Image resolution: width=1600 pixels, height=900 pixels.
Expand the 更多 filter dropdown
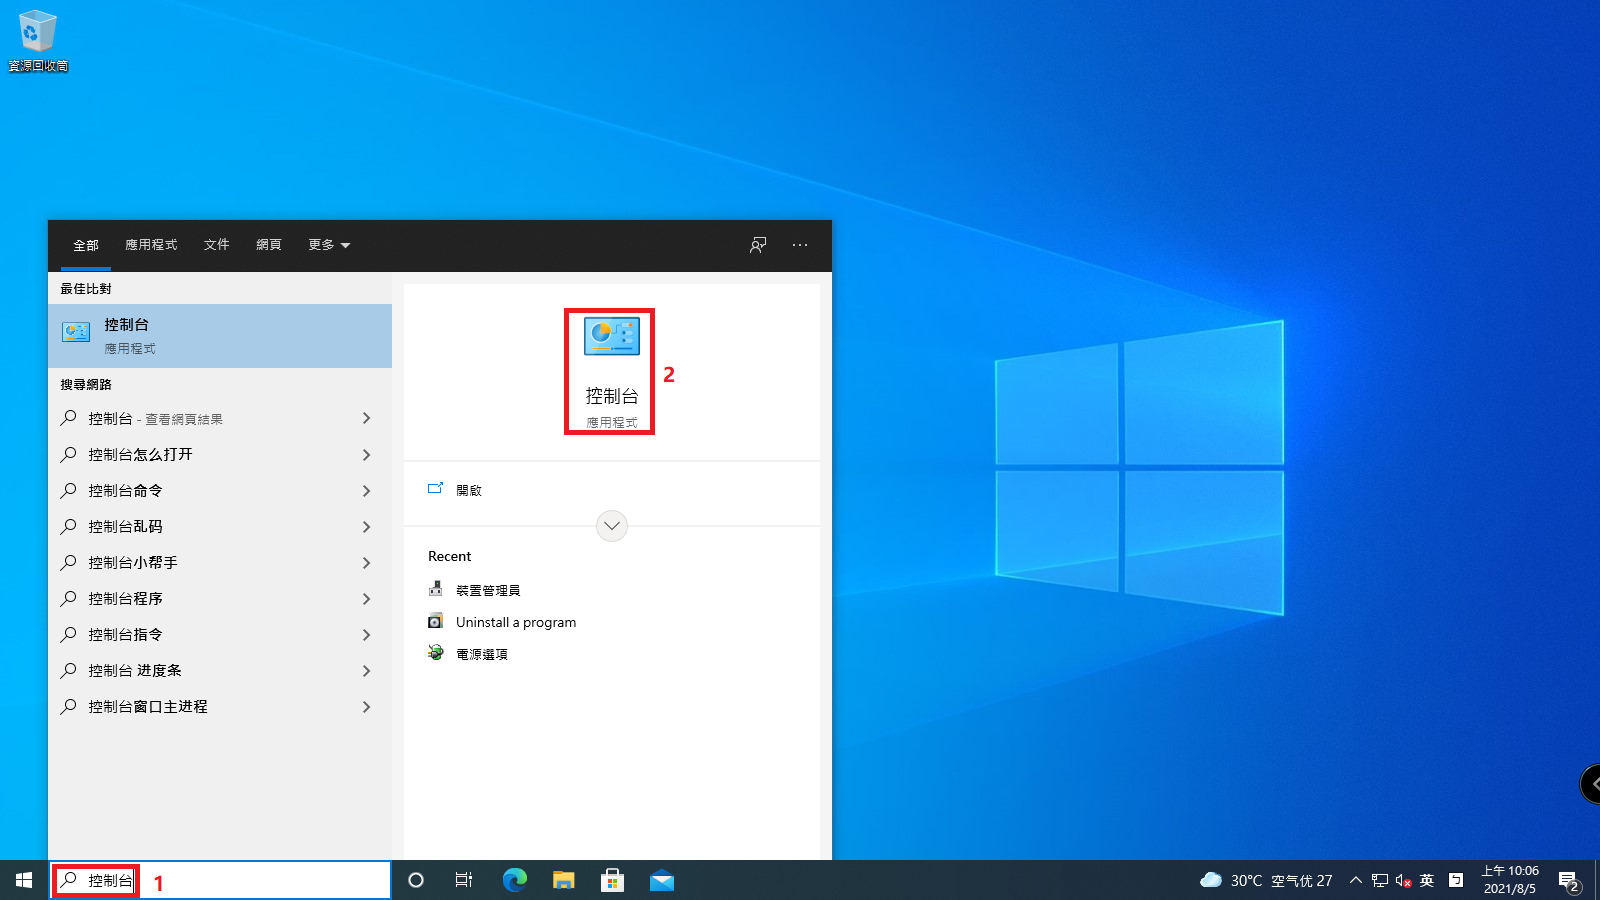[329, 245]
